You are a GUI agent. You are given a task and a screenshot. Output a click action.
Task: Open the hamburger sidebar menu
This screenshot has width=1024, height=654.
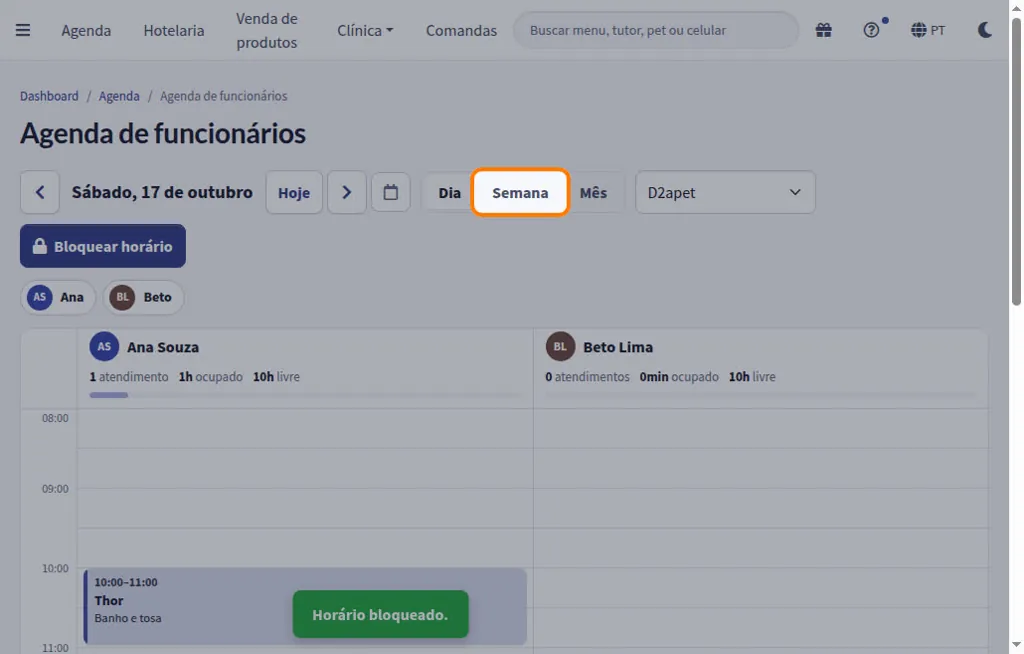(23, 30)
